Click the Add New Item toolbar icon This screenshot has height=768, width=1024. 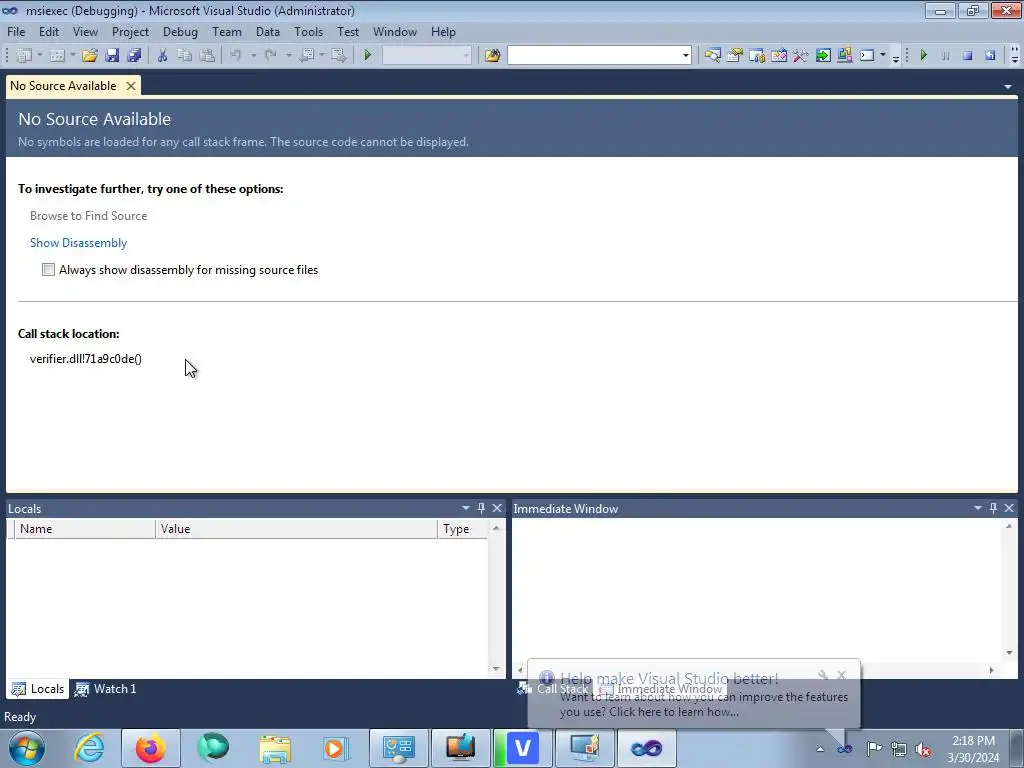coord(57,56)
